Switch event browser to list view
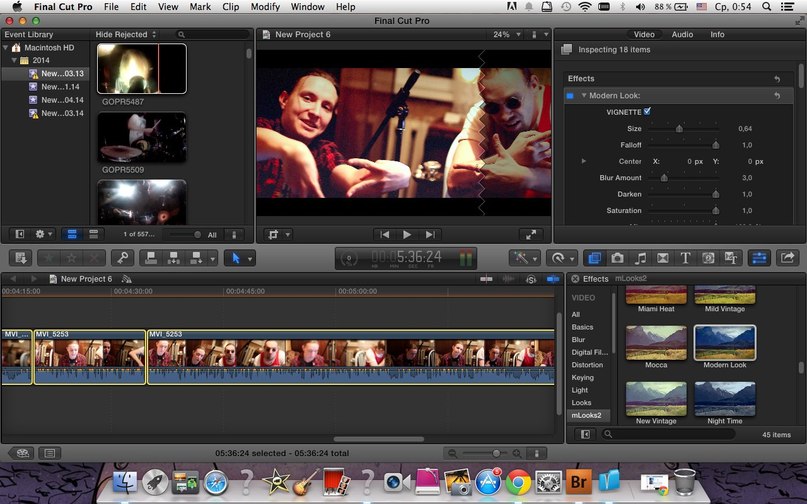807x504 pixels. pos(94,234)
